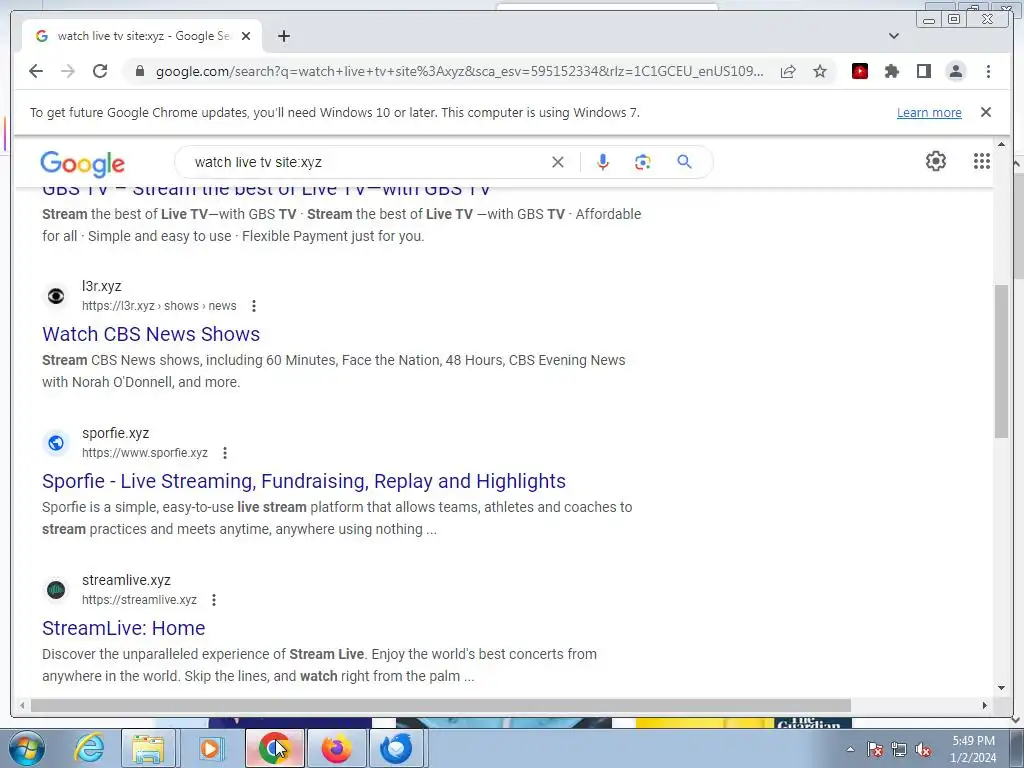Viewport: 1024px width, 768px height.
Task: Click the sporfie.xyz globe favicon
Action: (56, 443)
